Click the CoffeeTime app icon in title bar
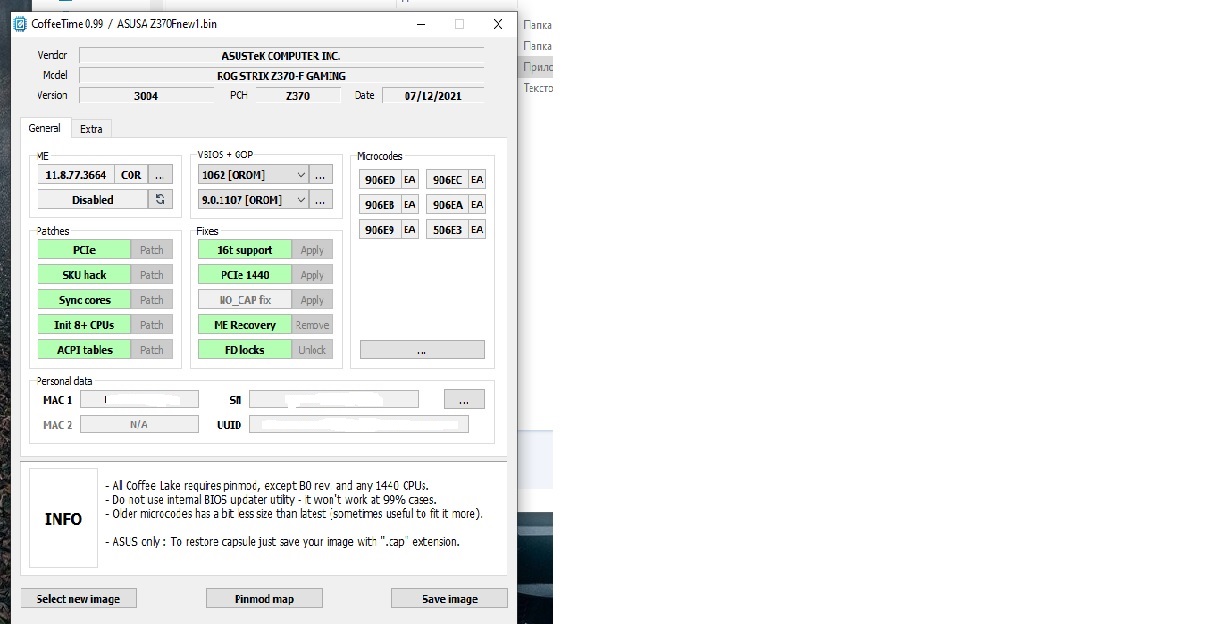Viewport: 1208px width, 624px height. pyautogui.click(x=19, y=24)
